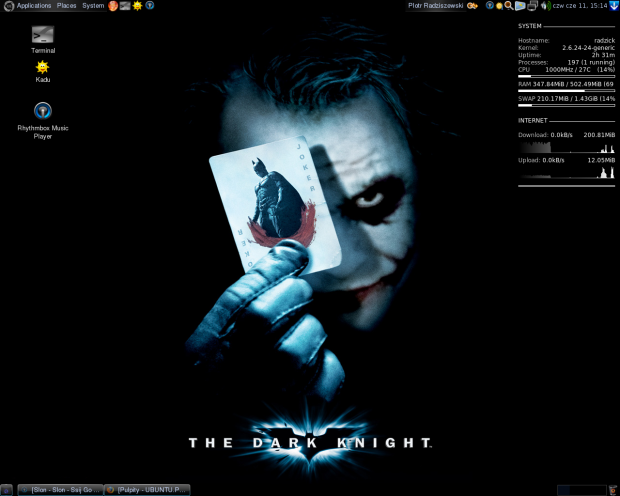Launch Firefox from the top panel launcher
This screenshot has width=620, height=496.
113,6
